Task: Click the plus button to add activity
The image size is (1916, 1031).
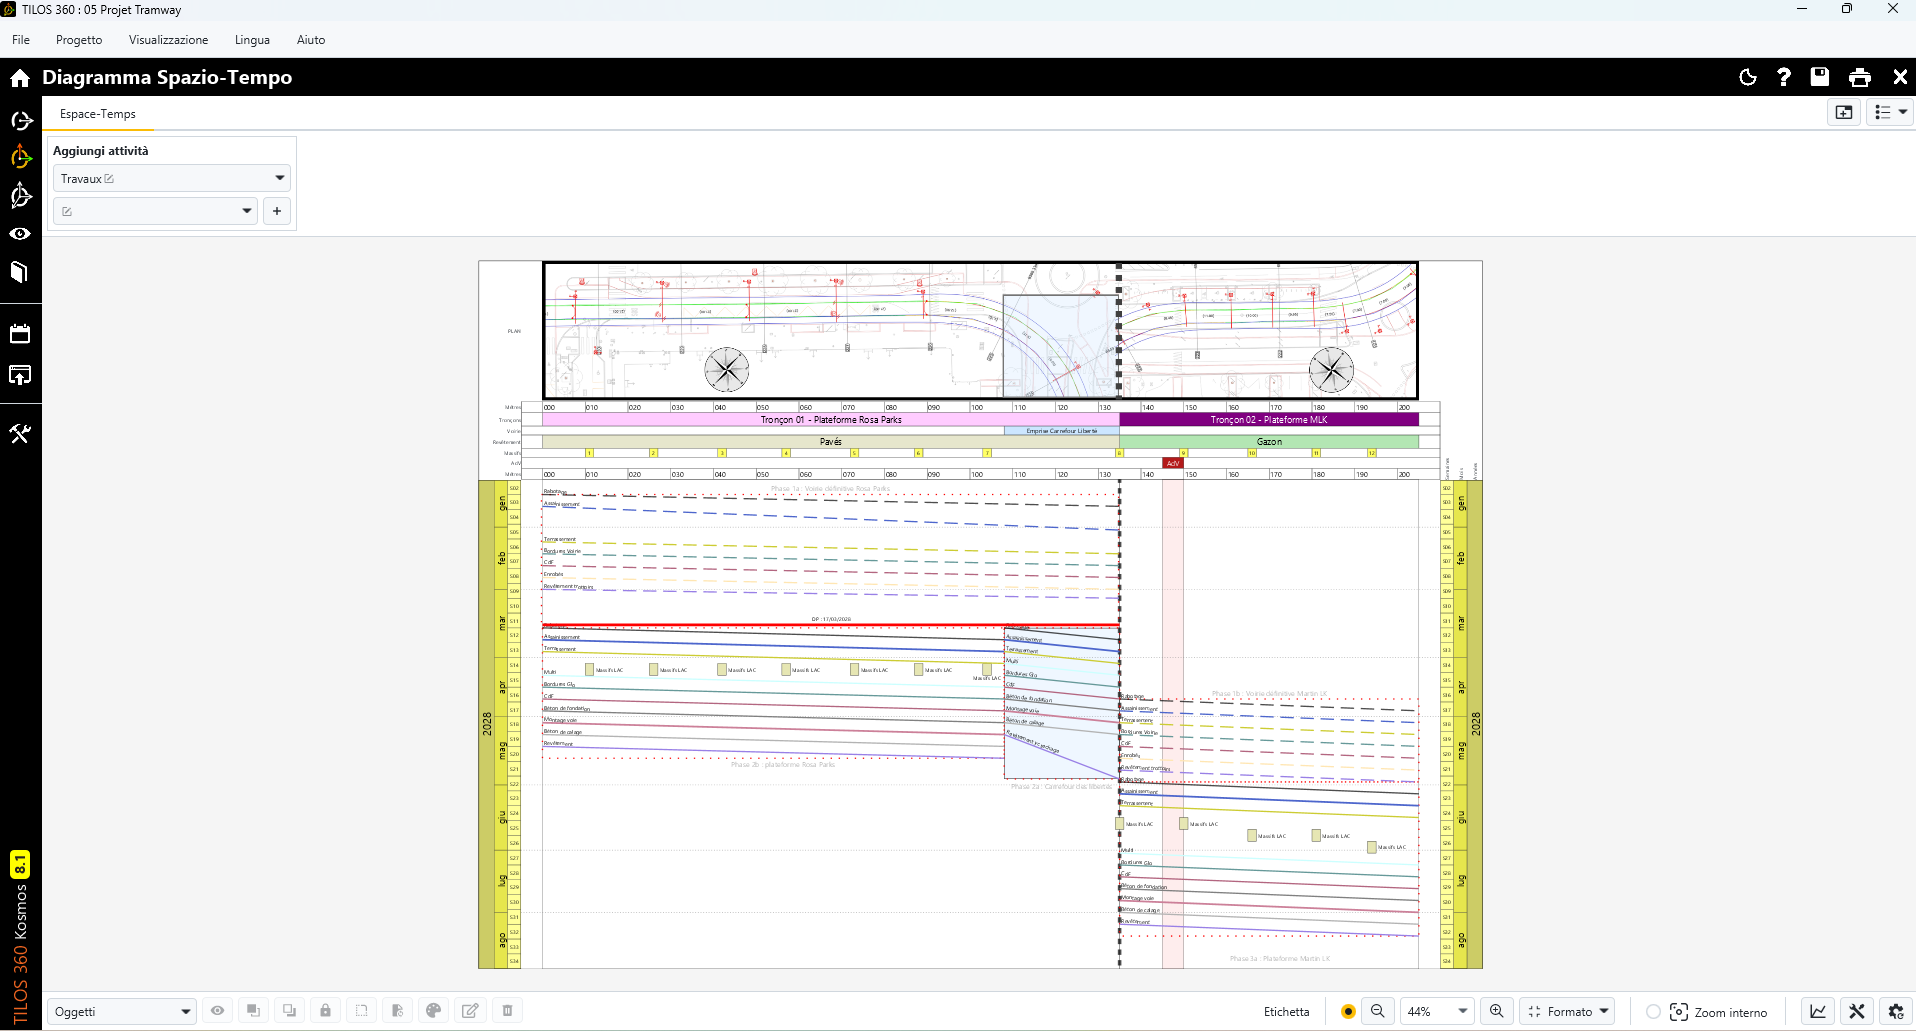Action: click(x=277, y=211)
